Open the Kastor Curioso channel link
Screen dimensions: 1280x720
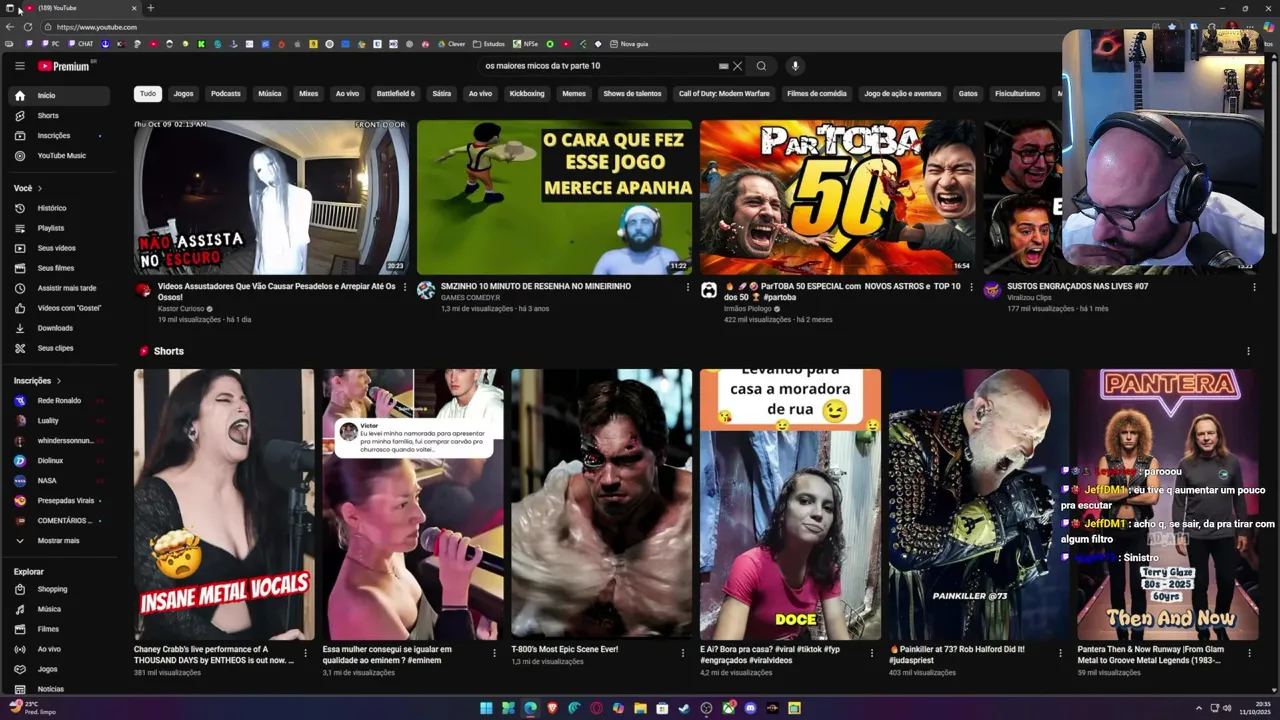click(181, 309)
